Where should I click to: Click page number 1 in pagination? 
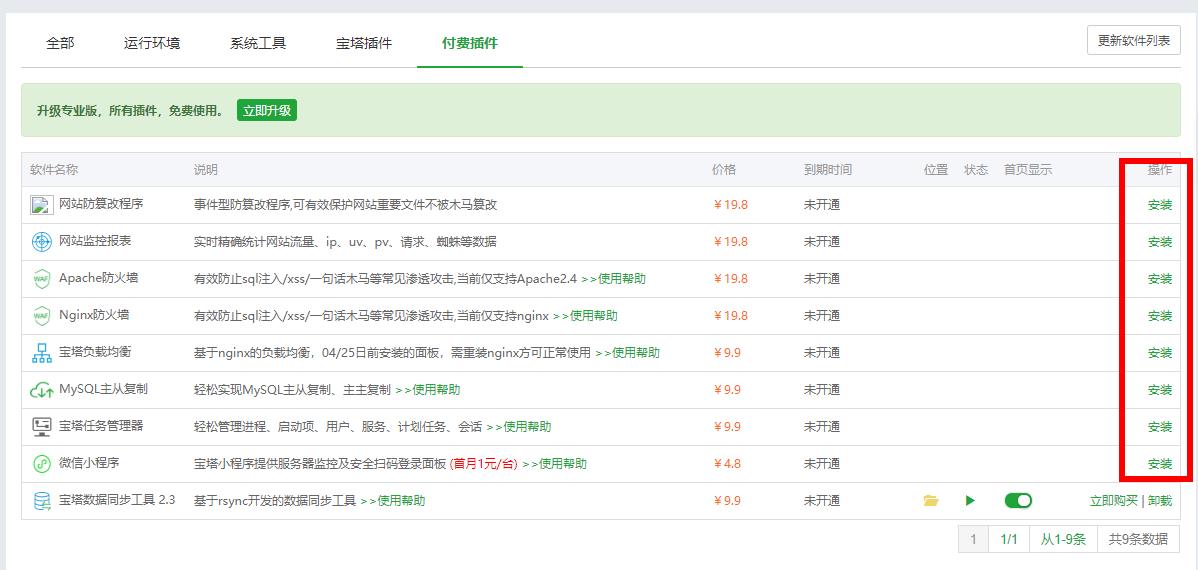[973, 539]
